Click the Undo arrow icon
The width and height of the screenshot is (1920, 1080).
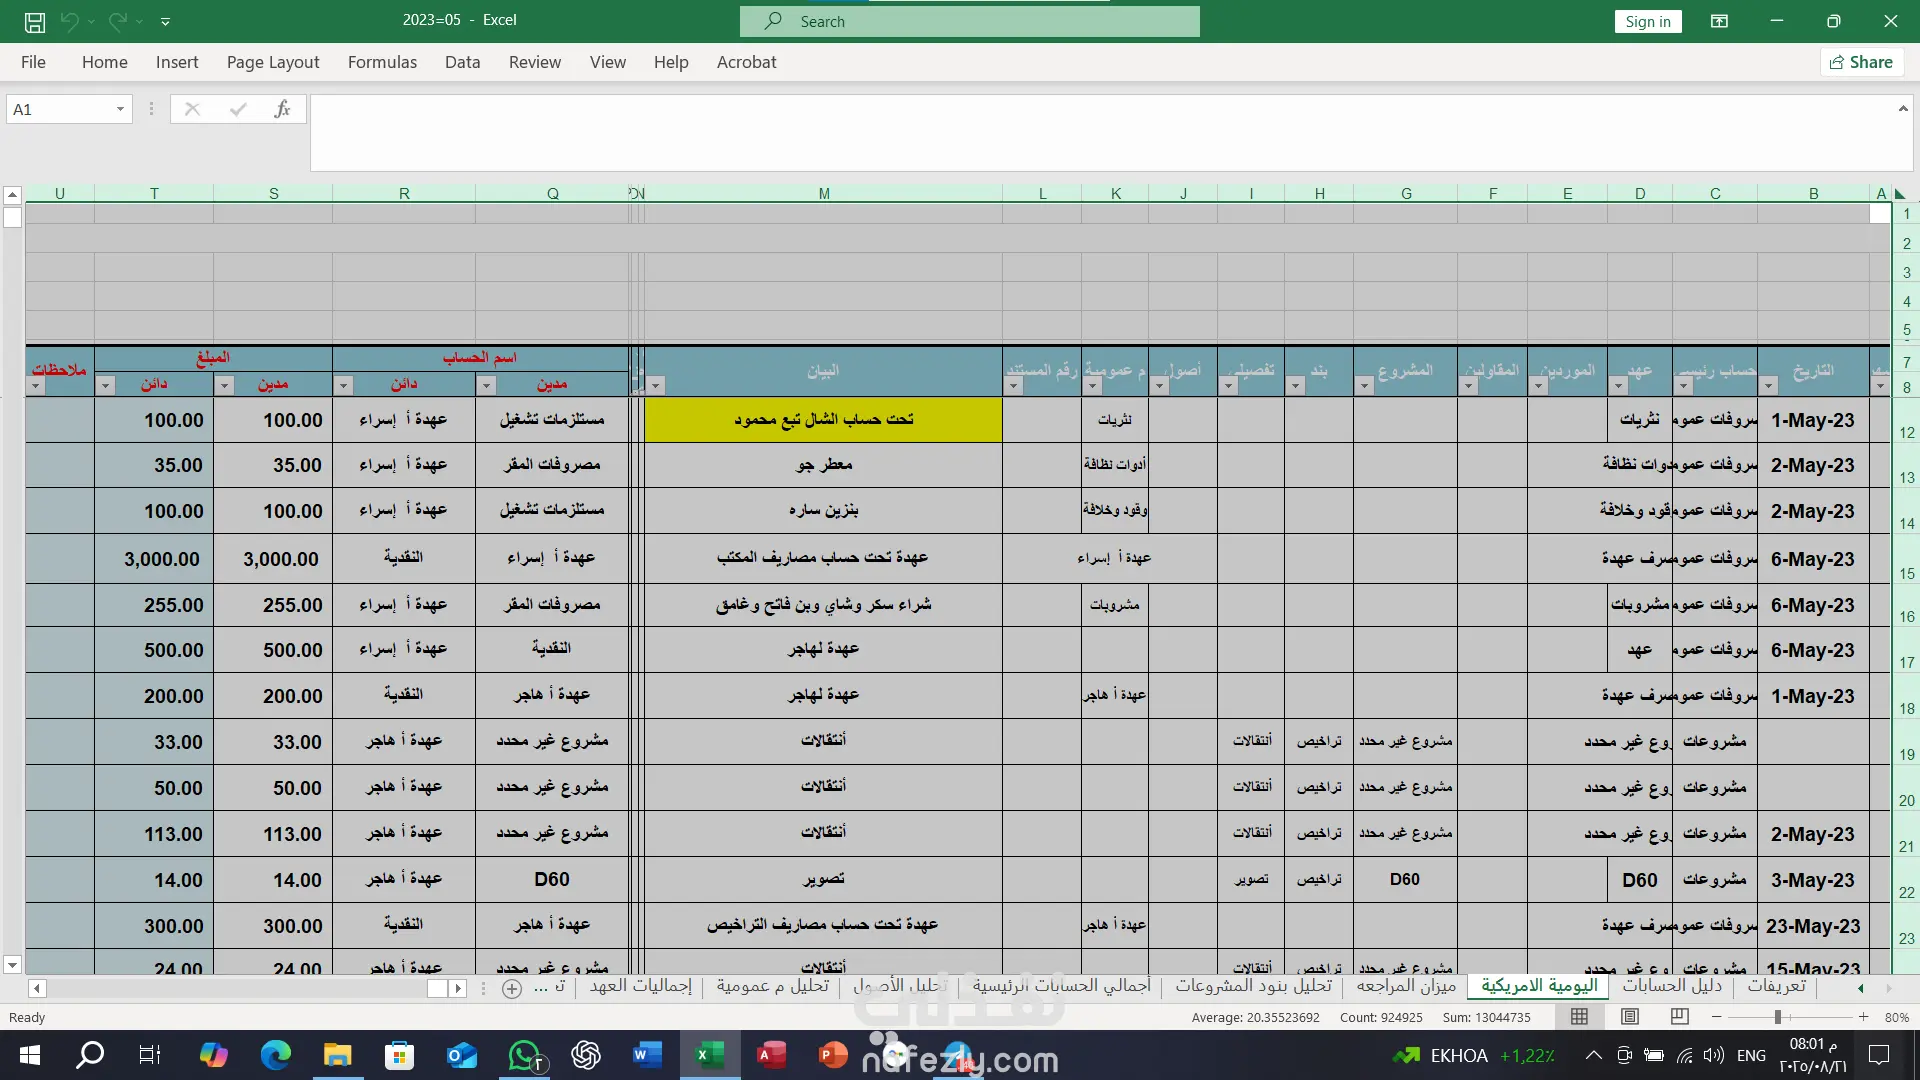pos(69,21)
